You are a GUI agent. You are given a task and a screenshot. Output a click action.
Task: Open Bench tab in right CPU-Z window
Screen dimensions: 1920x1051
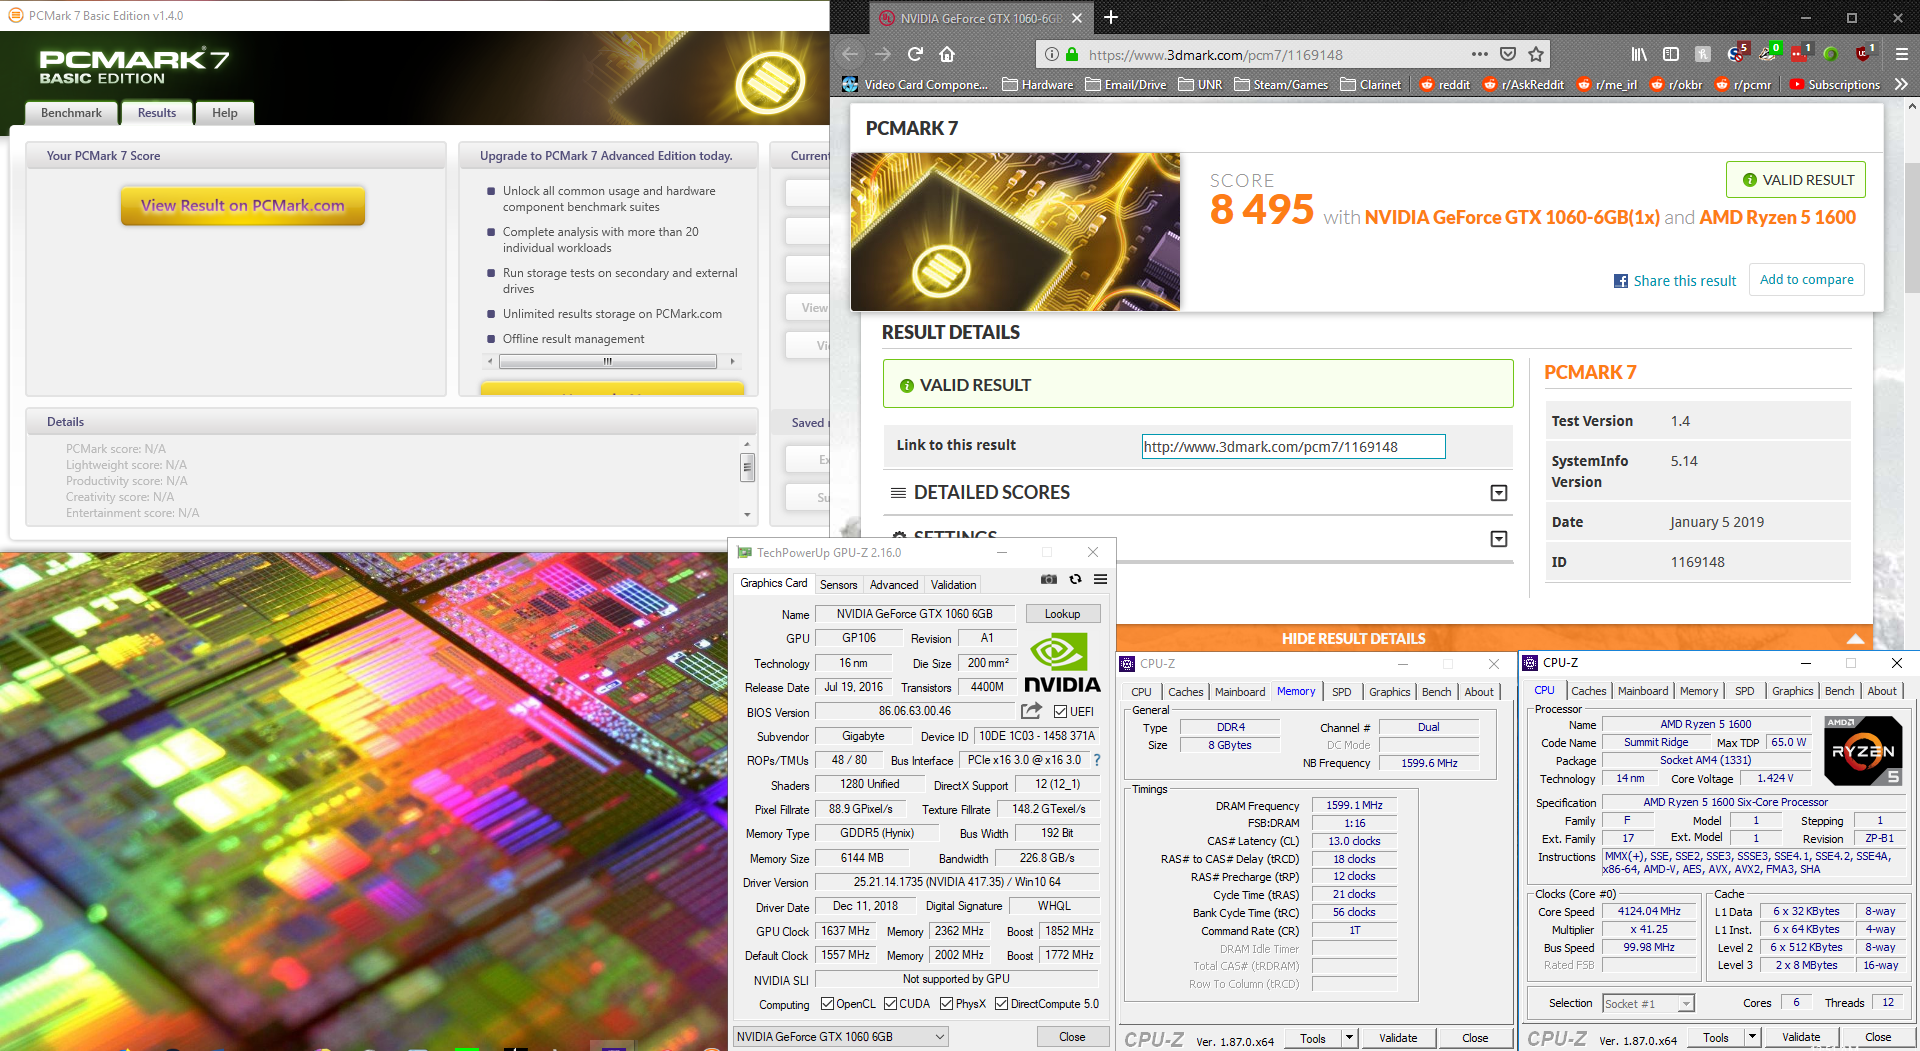tap(1839, 691)
